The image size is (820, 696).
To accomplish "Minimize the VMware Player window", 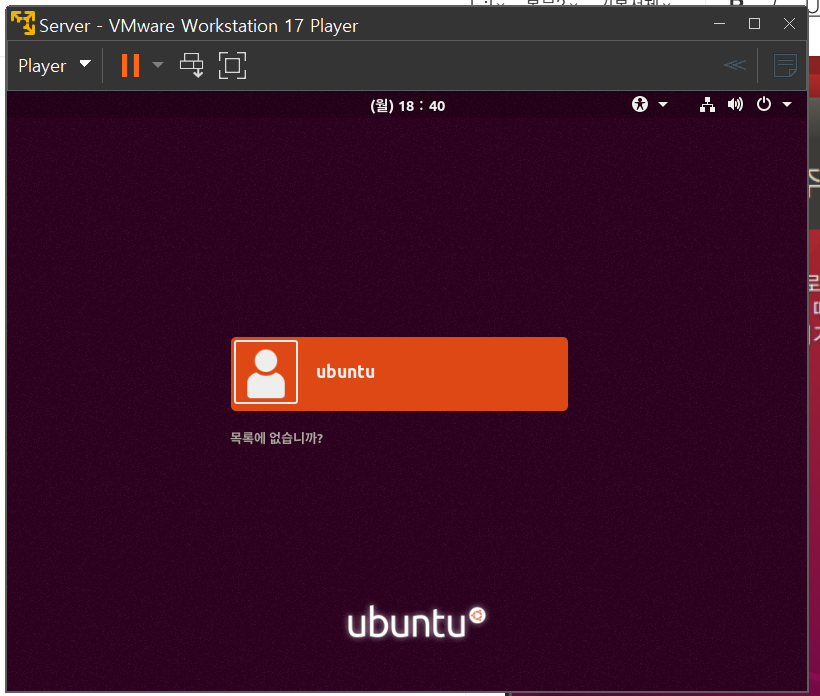I will [x=720, y=24].
